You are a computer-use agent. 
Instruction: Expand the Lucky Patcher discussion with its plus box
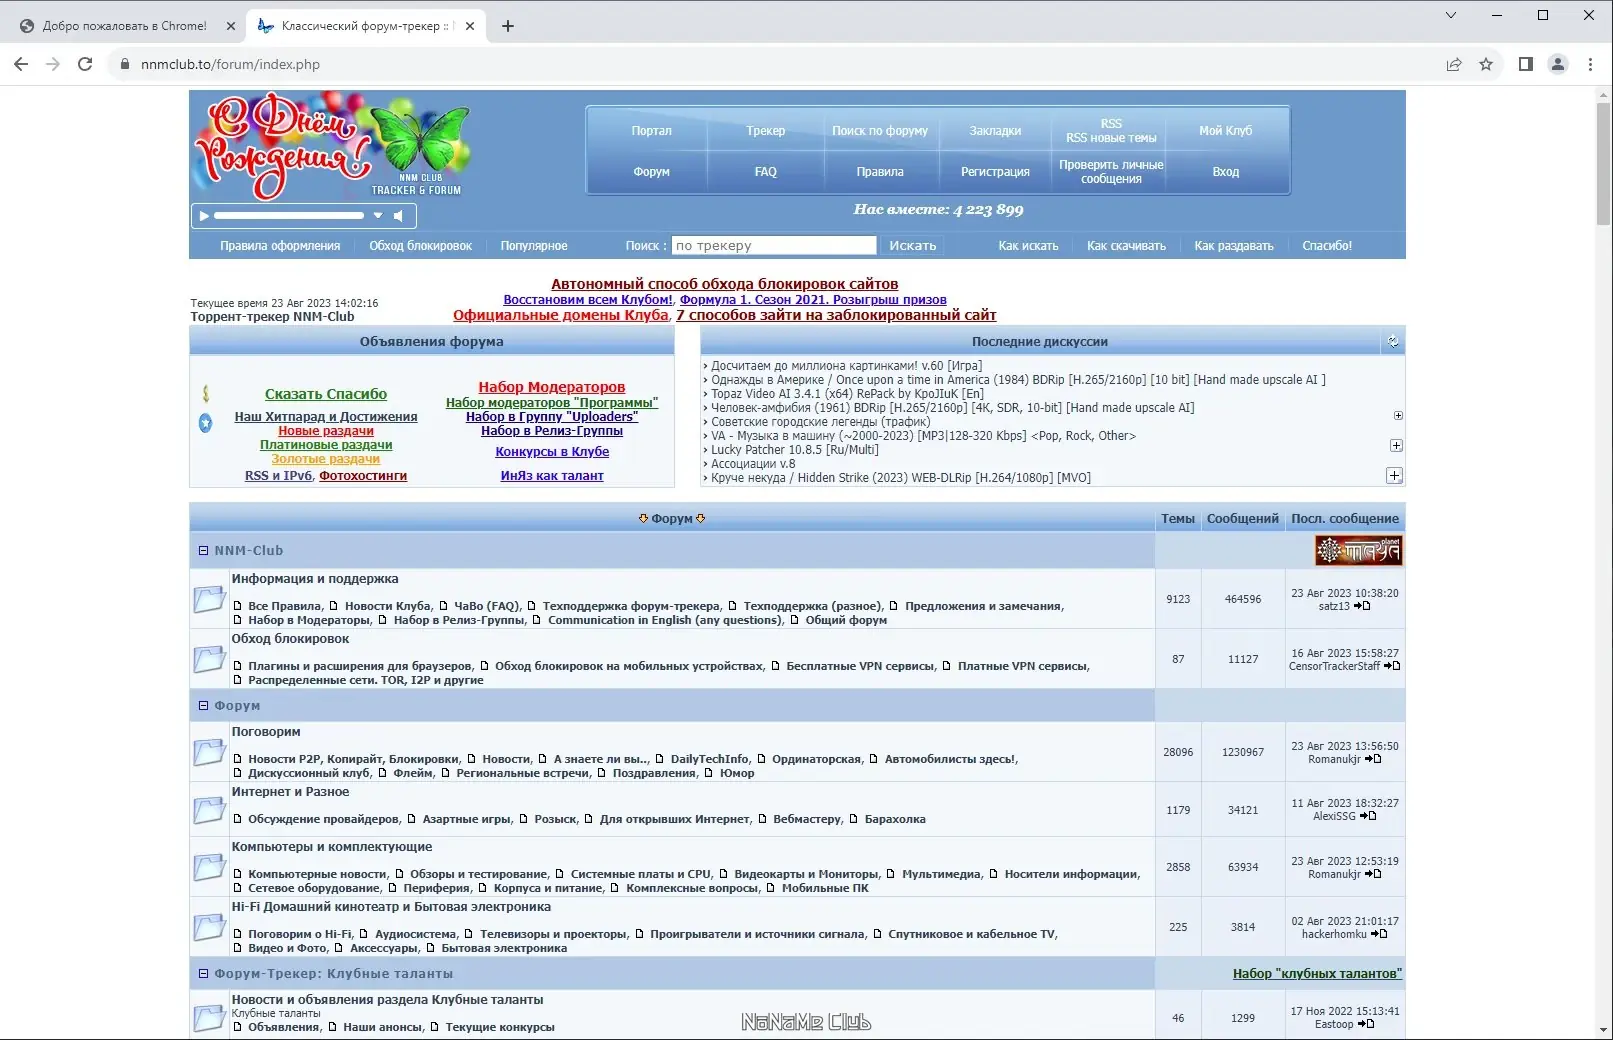point(1395,446)
